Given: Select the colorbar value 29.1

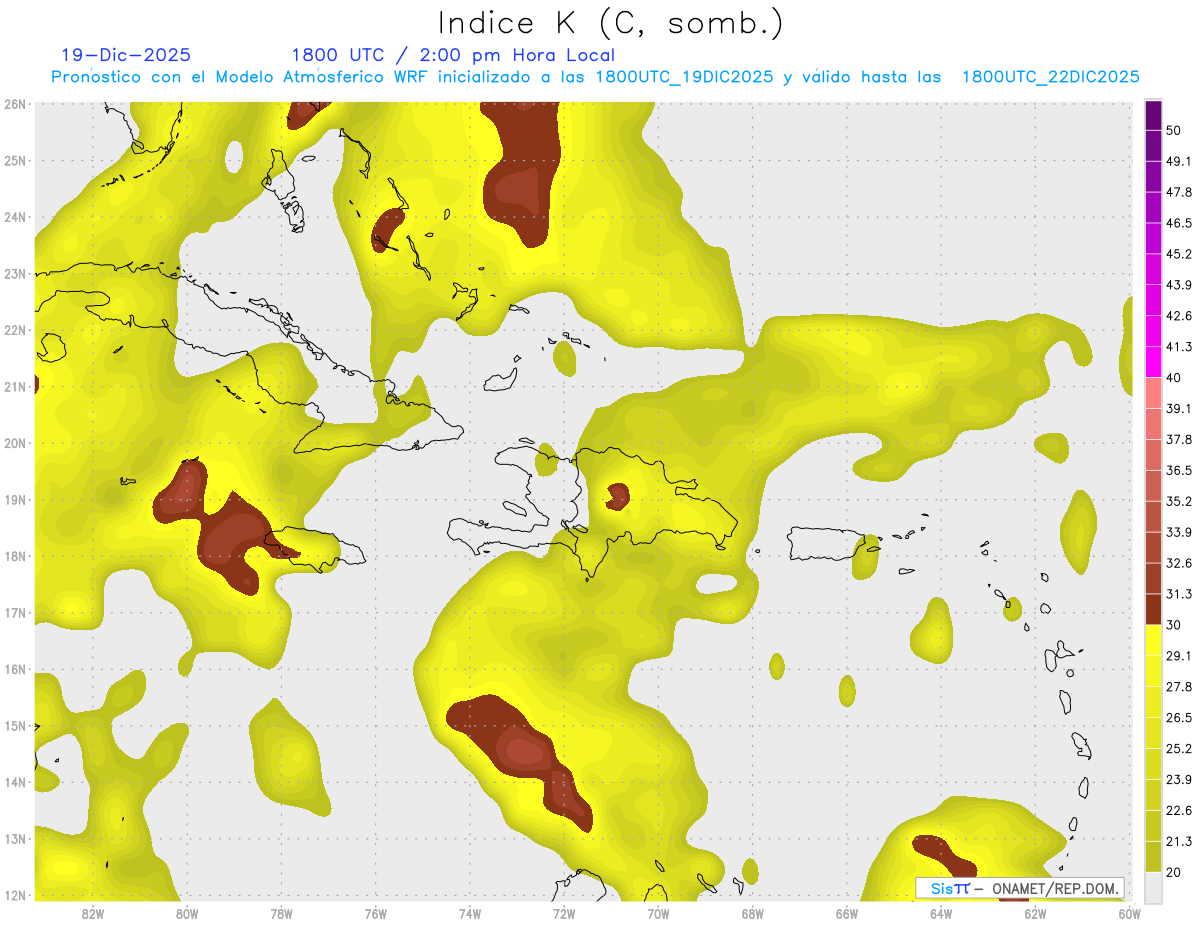Looking at the screenshot, I should pos(1179,656).
